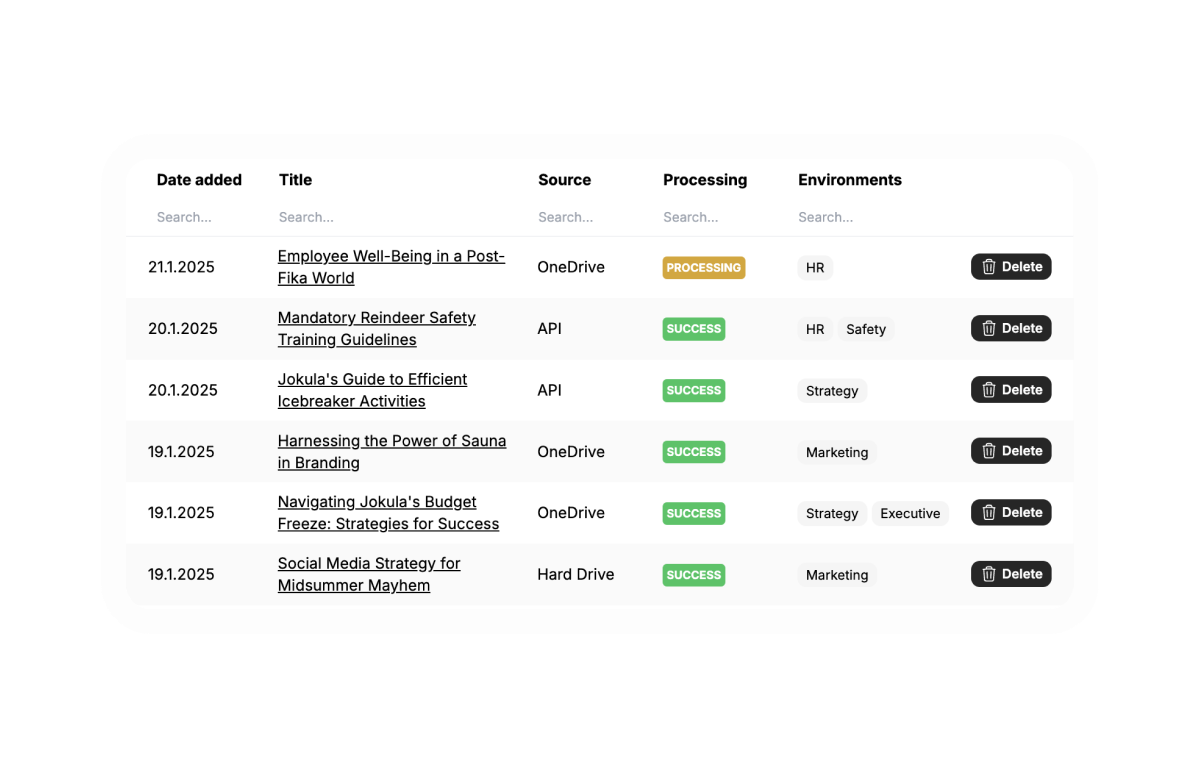Delete the Budget Freeze document
The height and width of the screenshot is (768, 1200).
1011,513
